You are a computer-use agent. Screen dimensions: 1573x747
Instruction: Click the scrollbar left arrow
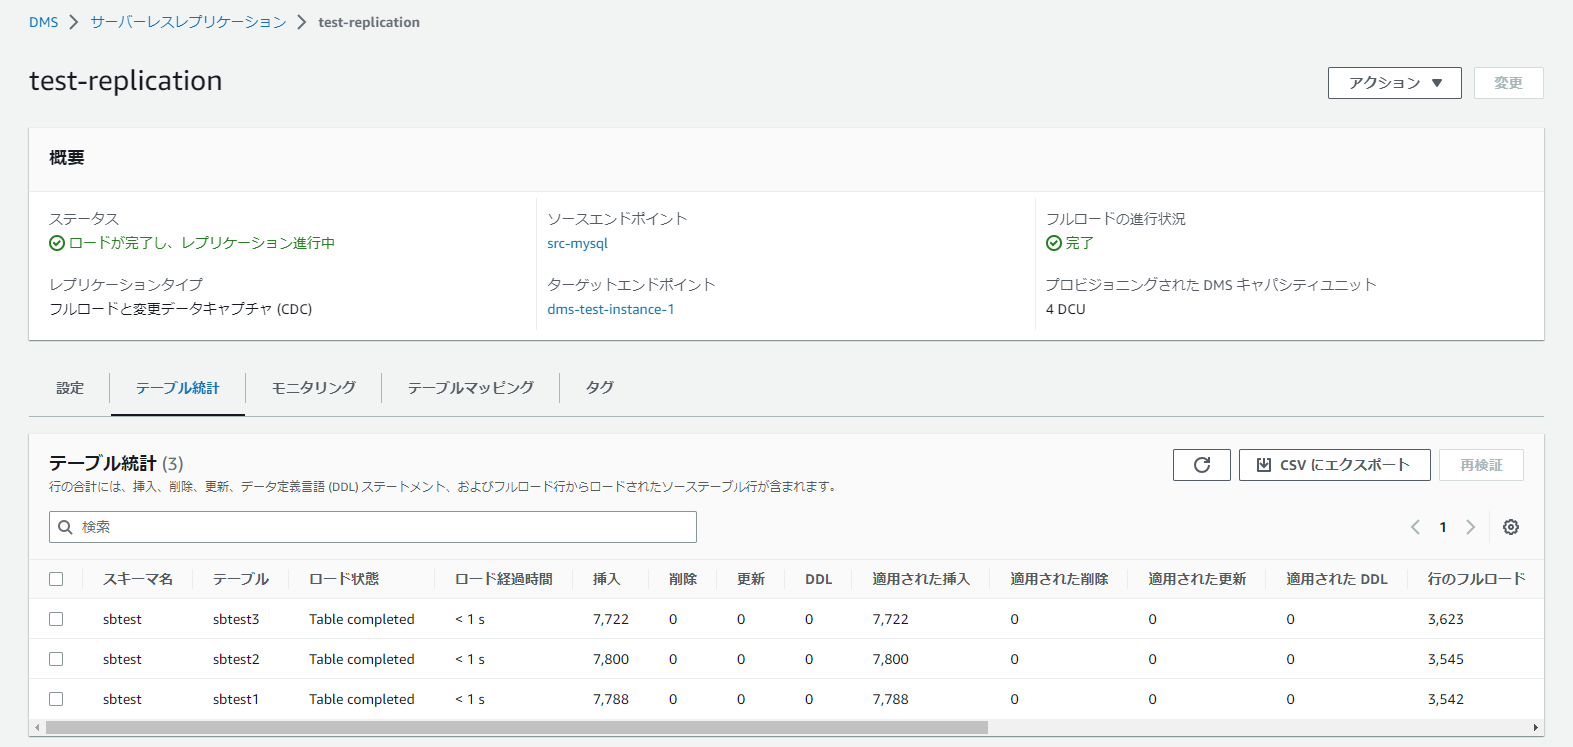point(37,728)
